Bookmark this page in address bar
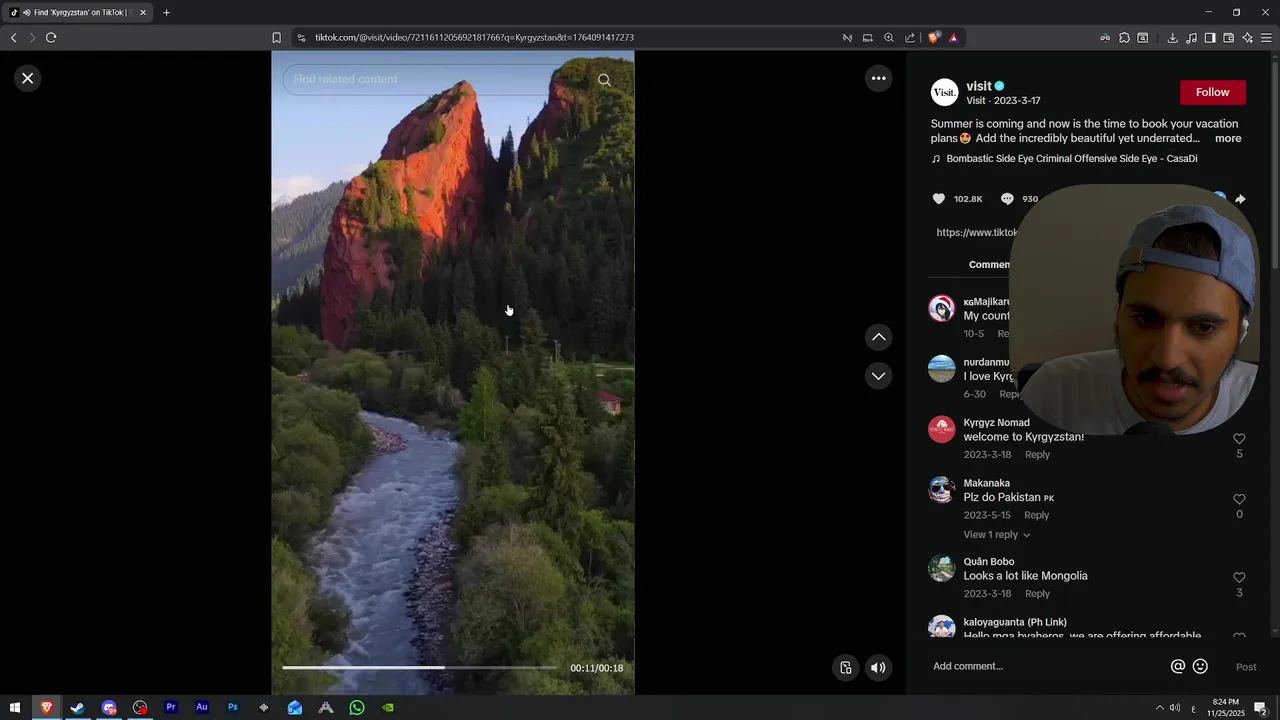The image size is (1280, 720). pos(276,38)
